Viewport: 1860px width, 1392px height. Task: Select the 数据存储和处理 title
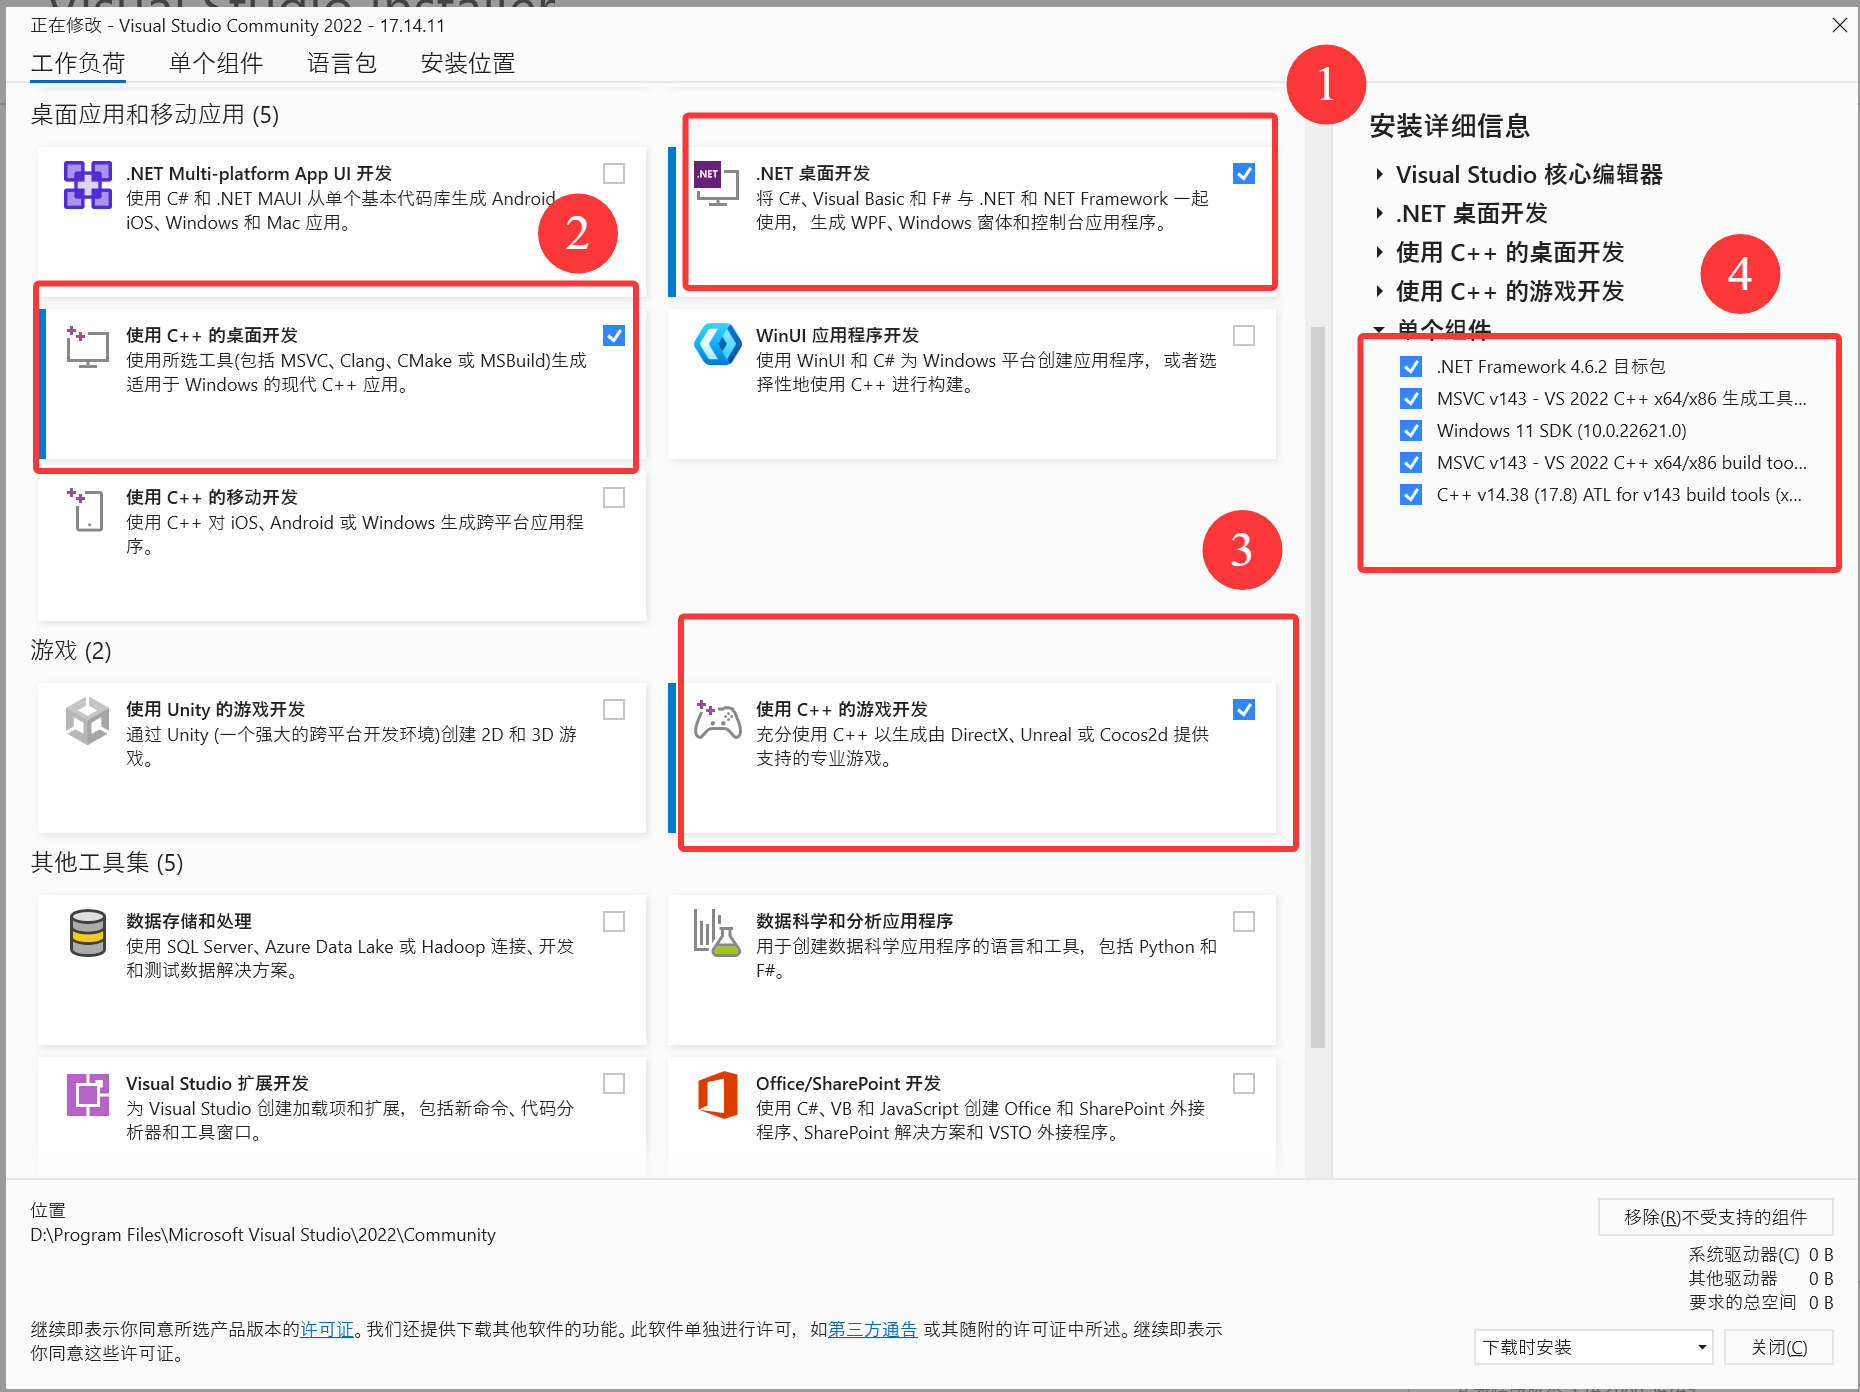[x=189, y=921]
